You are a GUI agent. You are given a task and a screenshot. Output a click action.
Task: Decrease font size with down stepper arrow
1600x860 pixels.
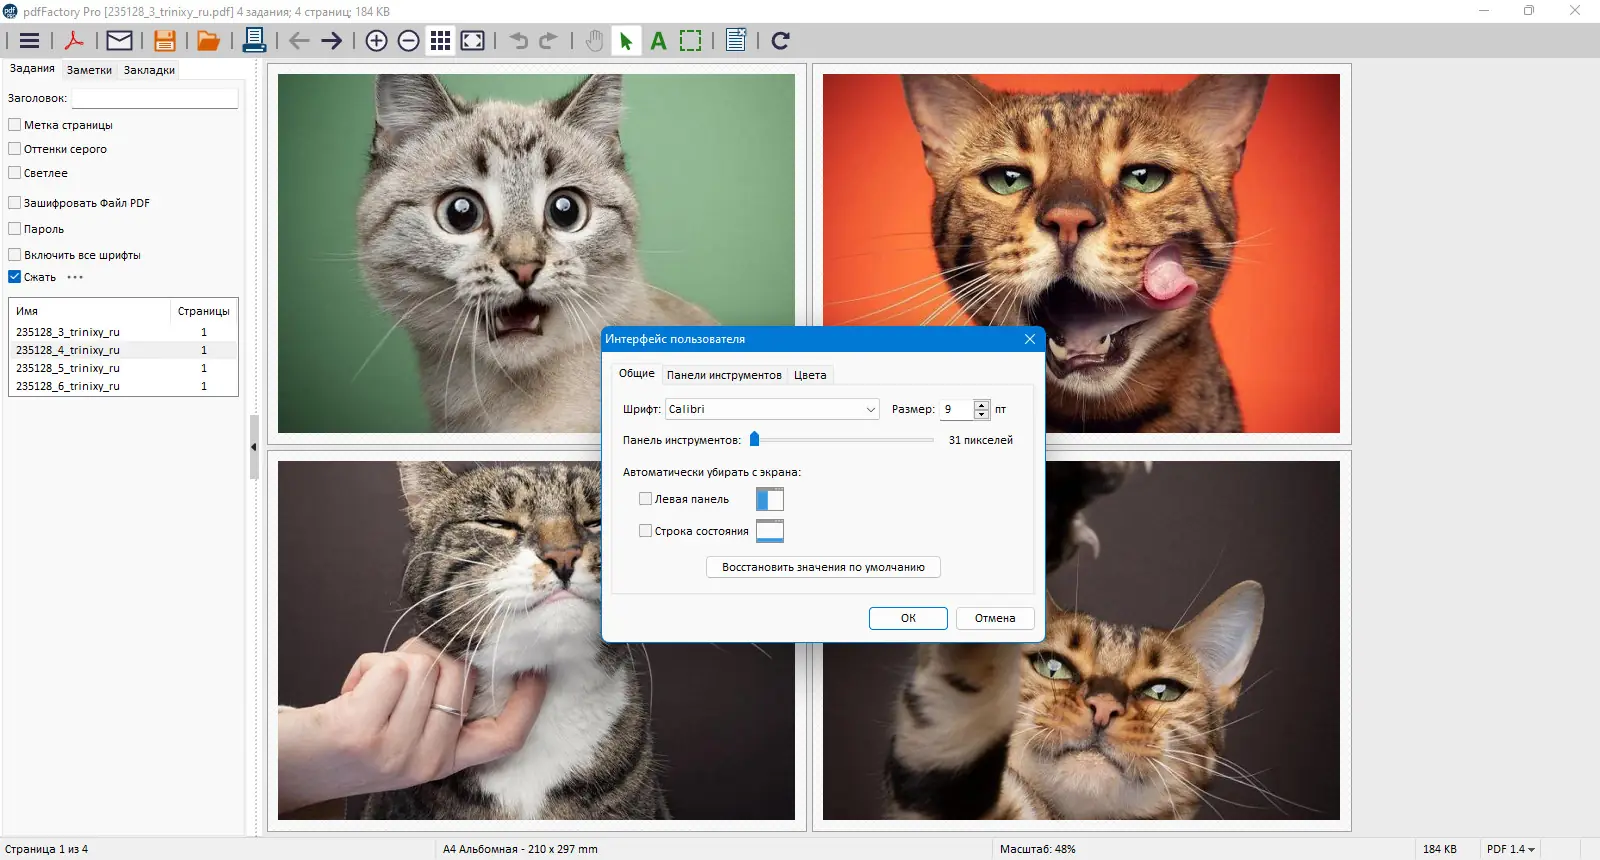coord(982,414)
